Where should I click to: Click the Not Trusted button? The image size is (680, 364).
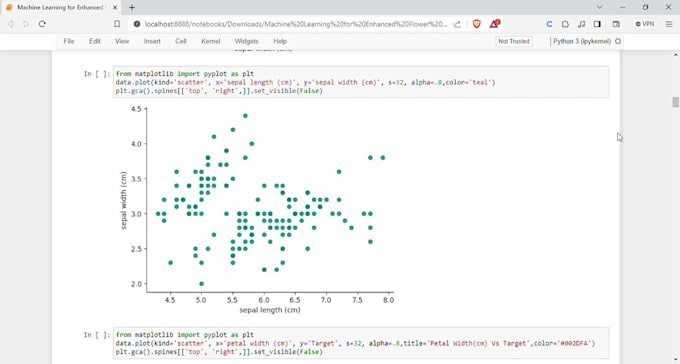[514, 41]
